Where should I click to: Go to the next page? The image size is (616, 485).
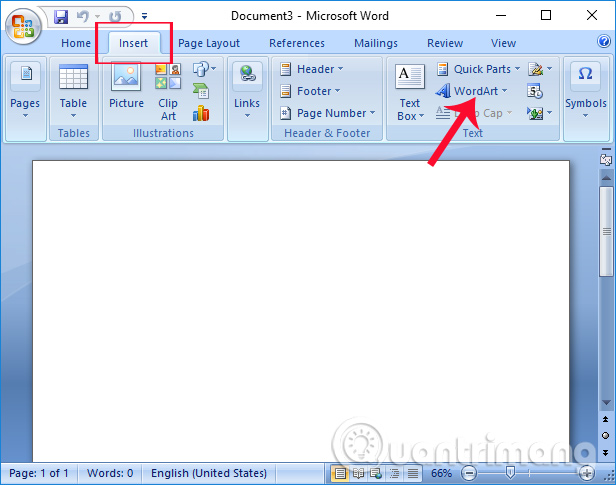(x=606, y=453)
